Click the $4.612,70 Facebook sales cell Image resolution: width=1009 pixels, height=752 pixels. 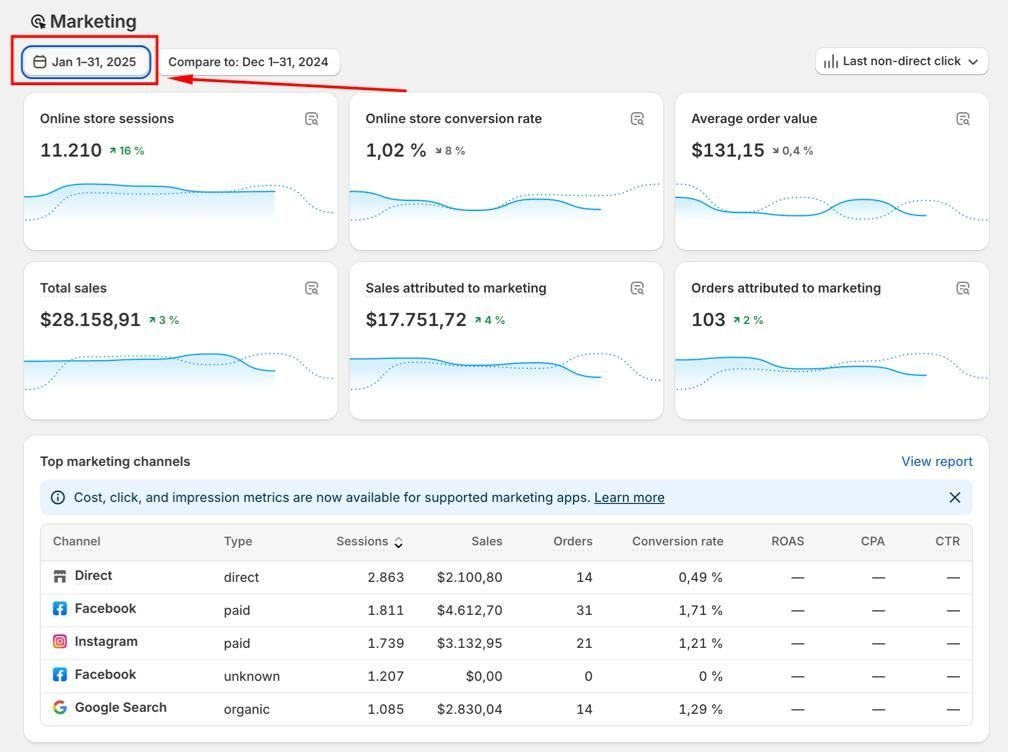tap(470, 610)
